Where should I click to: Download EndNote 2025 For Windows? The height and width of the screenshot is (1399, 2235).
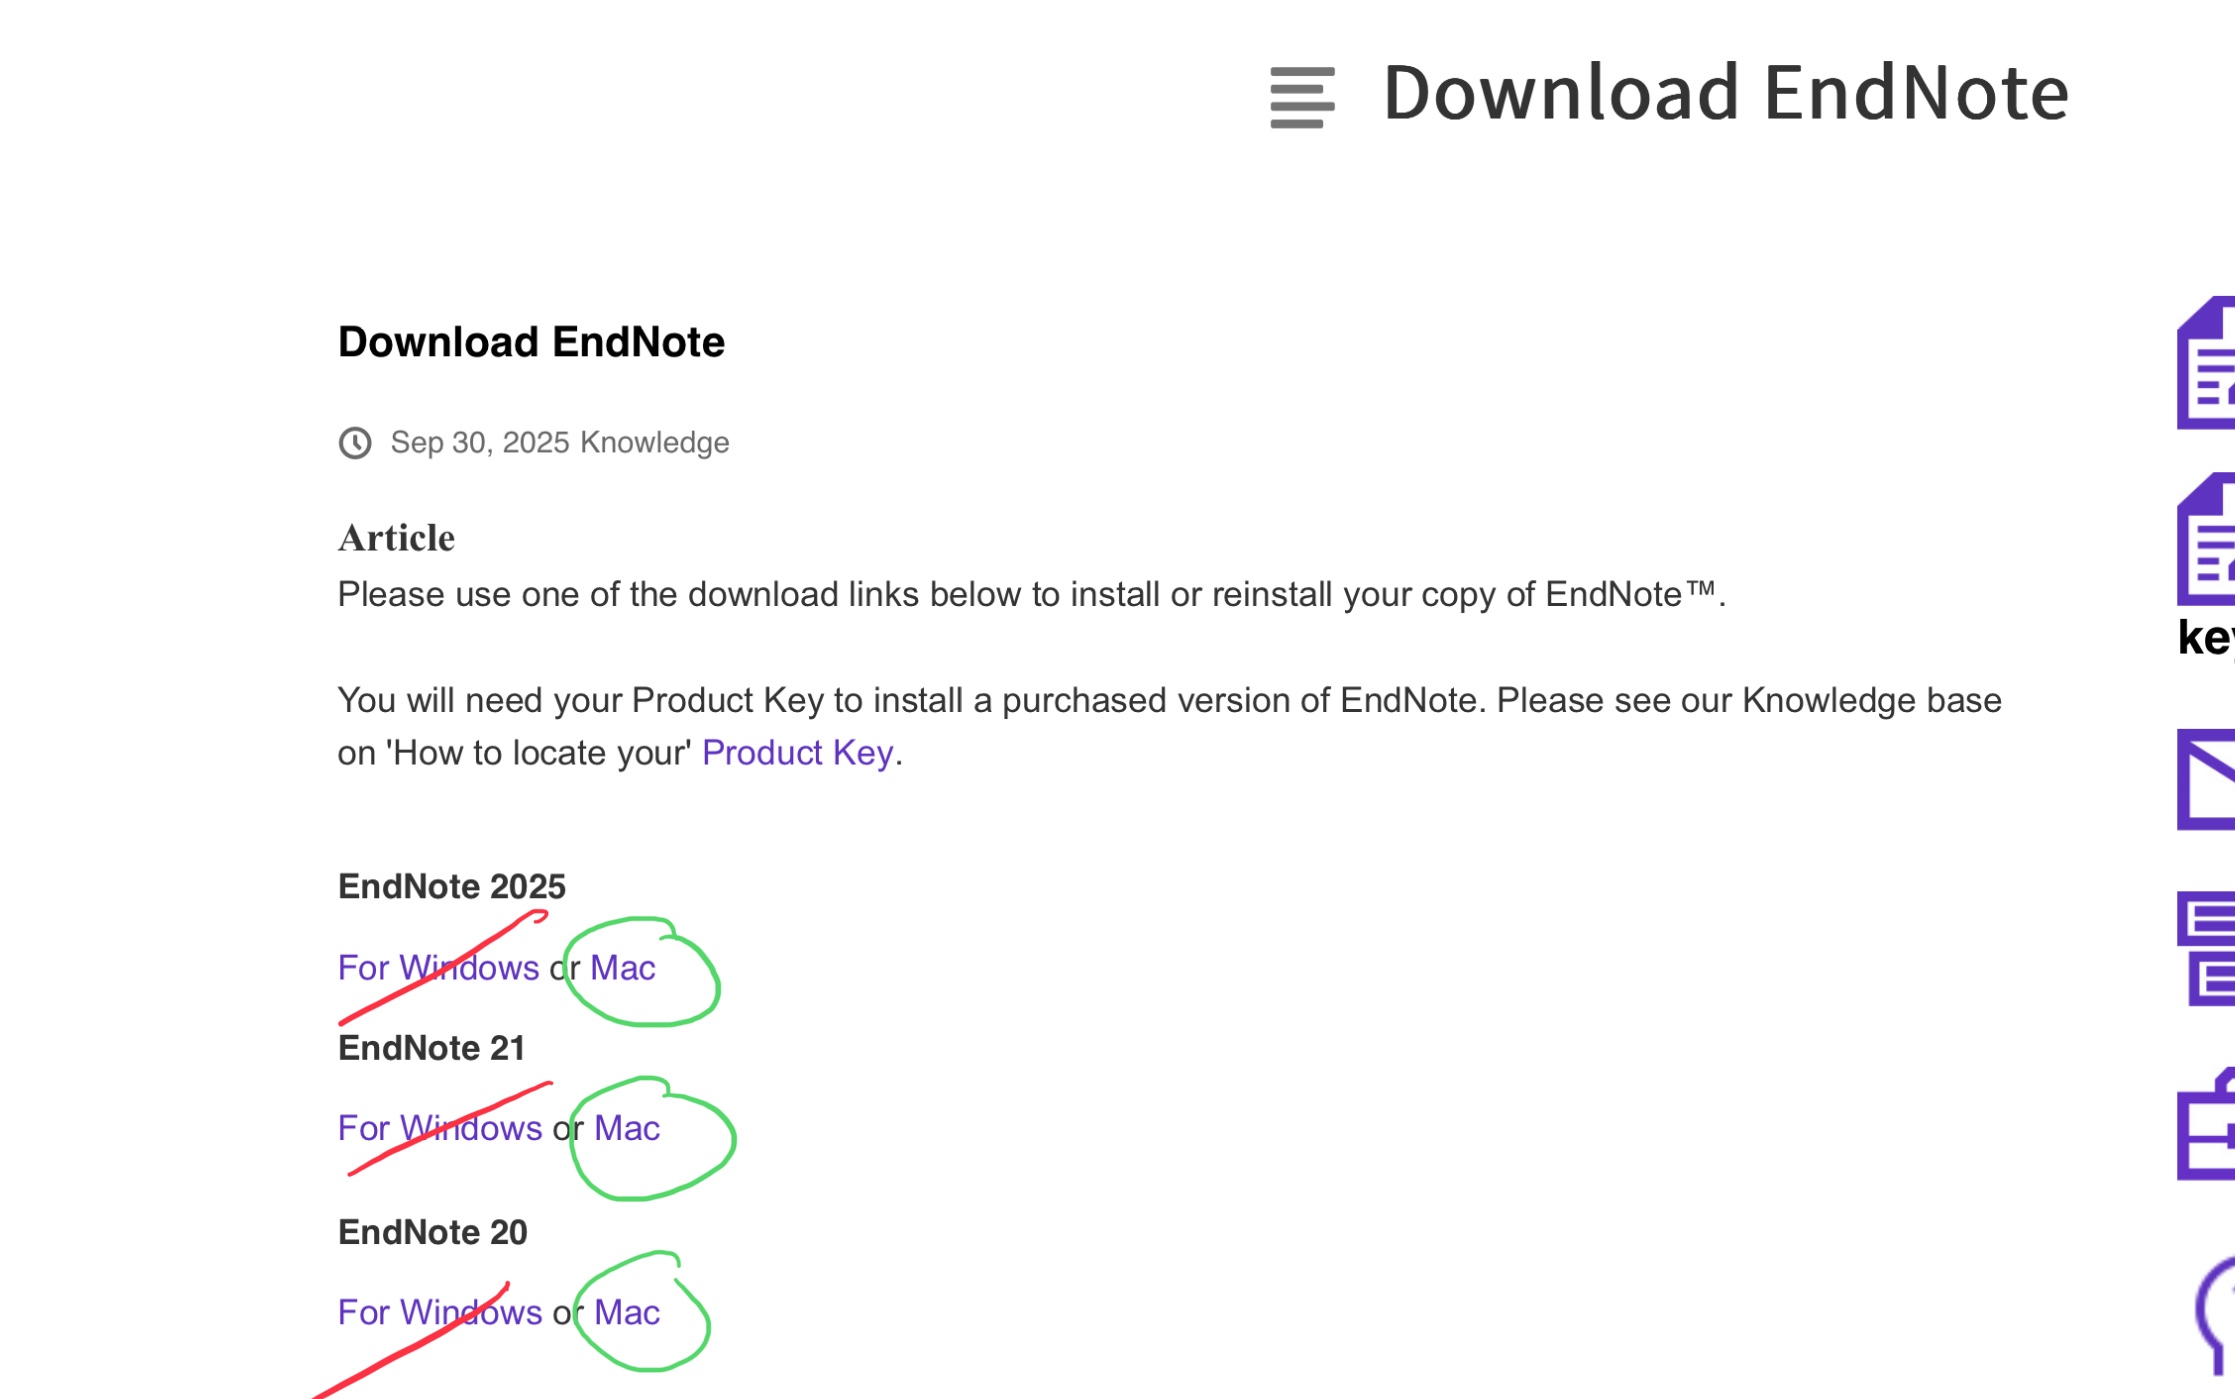(438, 967)
